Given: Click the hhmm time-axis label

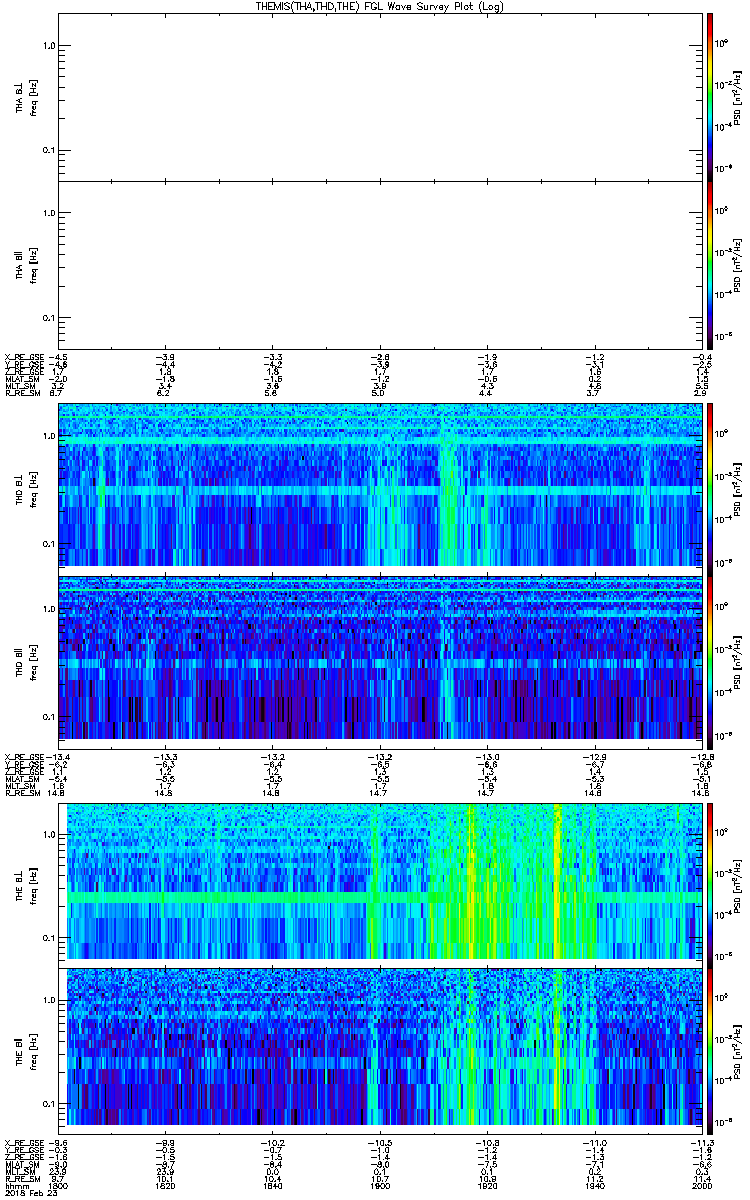Looking at the screenshot, I should tap(15, 1185).
